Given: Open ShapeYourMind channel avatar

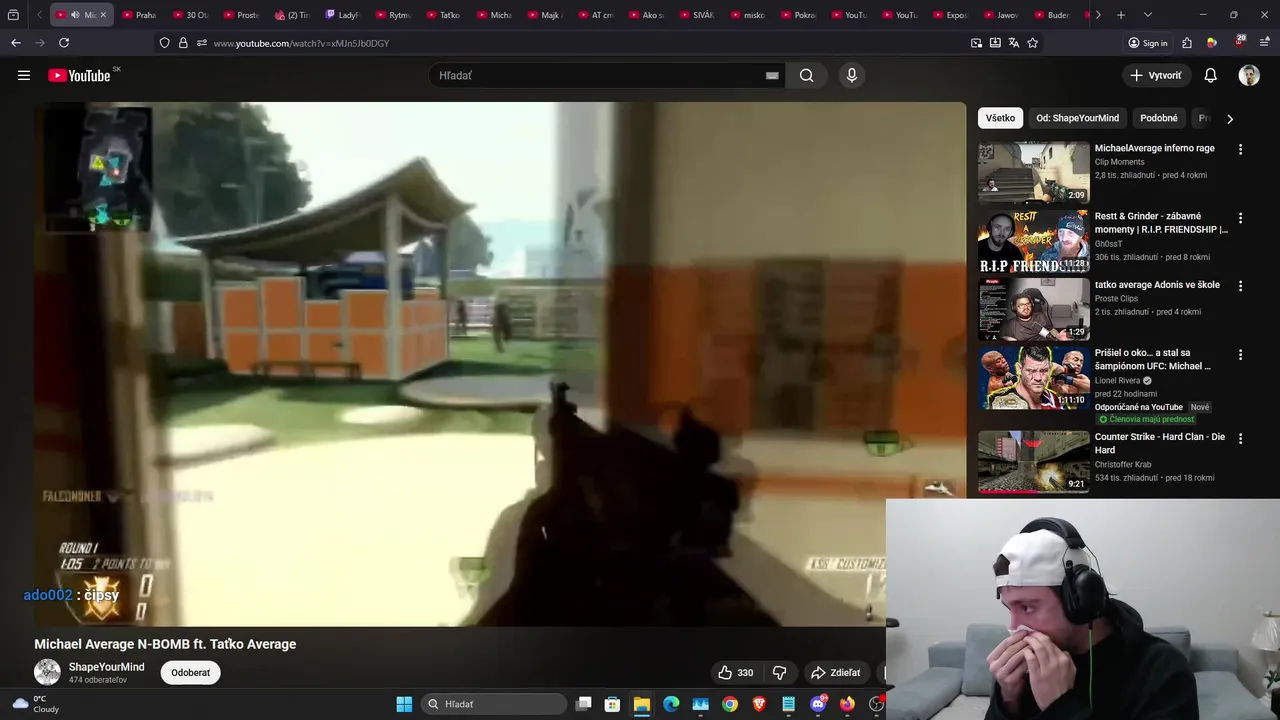Looking at the screenshot, I should pyautogui.click(x=47, y=672).
